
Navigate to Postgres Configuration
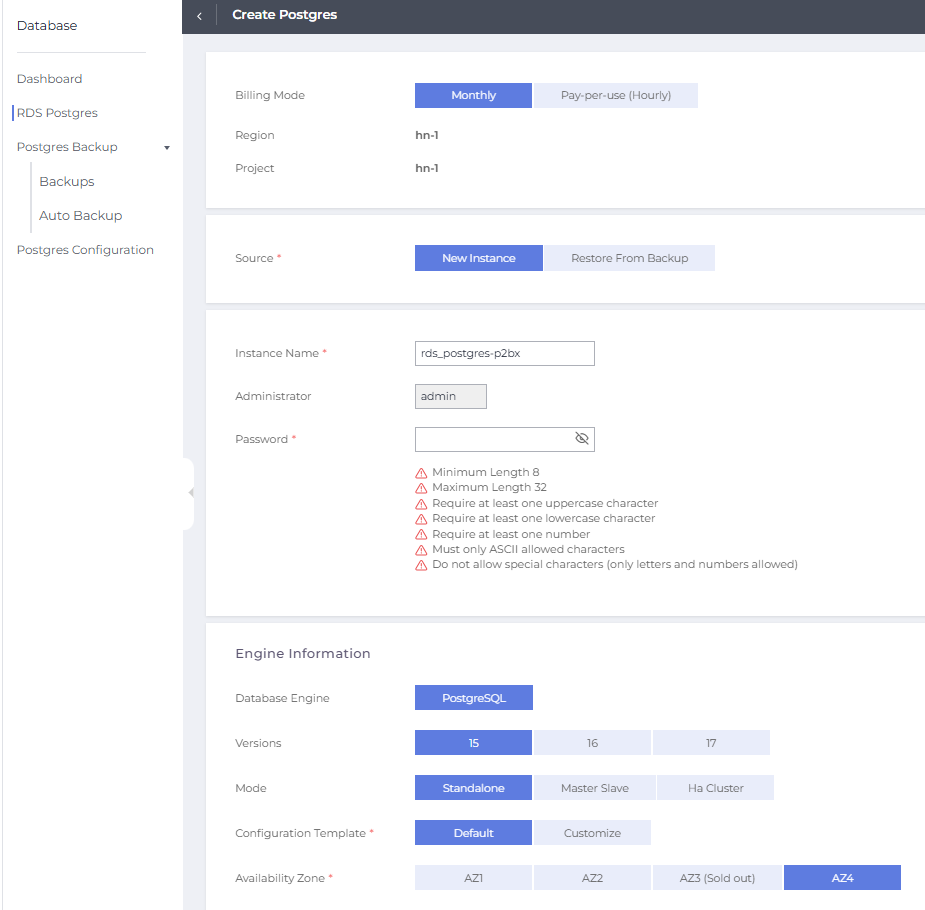(x=85, y=250)
